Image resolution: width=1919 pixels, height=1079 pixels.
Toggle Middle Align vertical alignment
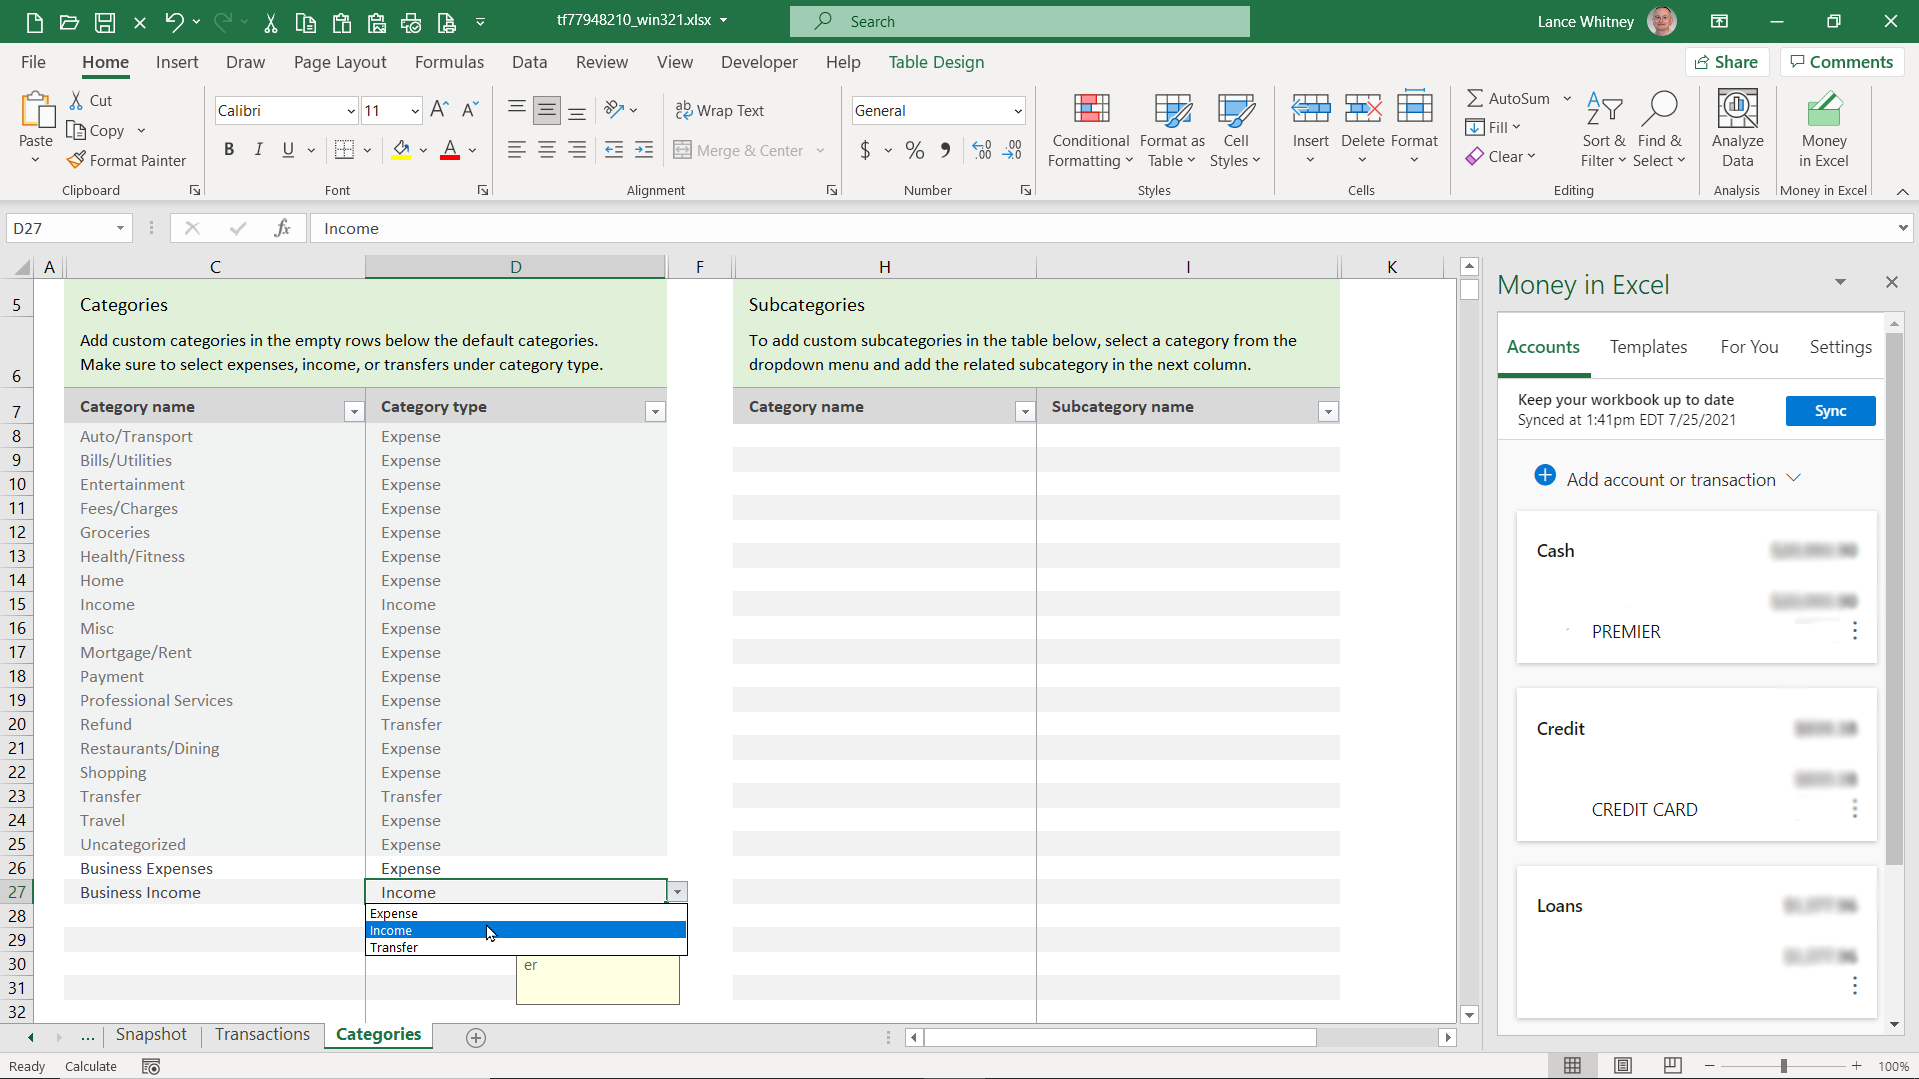(547, 110)
